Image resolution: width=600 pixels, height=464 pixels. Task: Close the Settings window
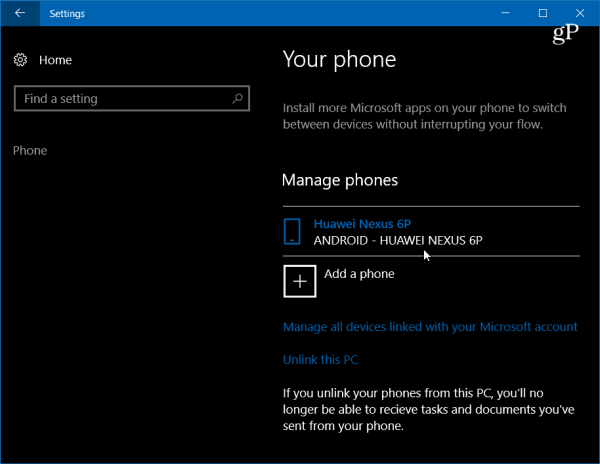tap(580, 13)
